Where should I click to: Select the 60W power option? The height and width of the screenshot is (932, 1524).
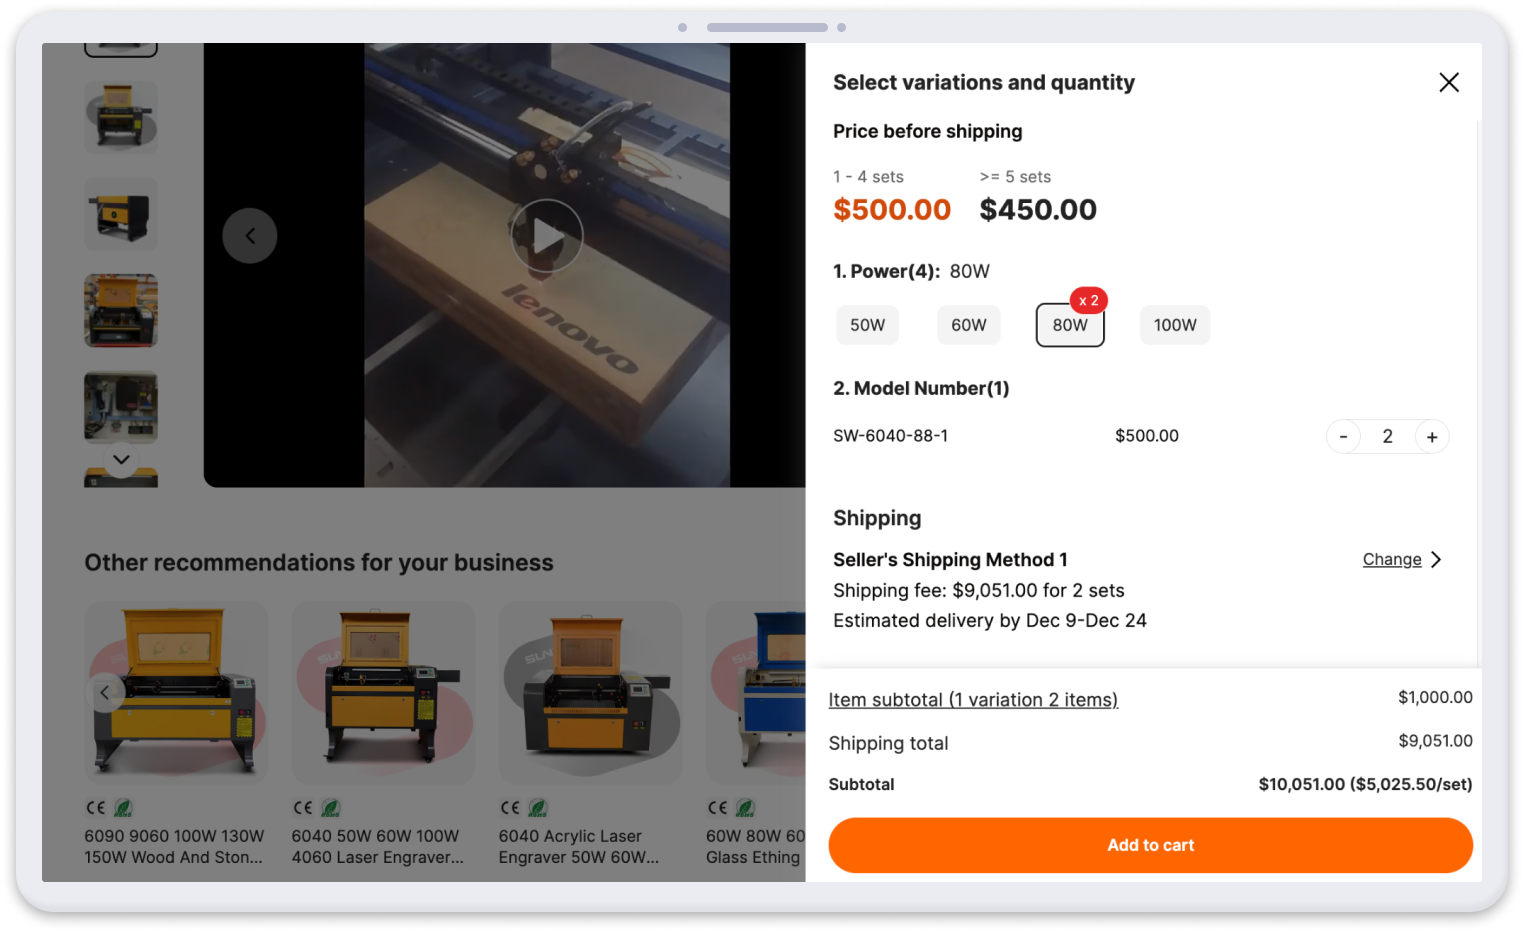pos(968,325)
